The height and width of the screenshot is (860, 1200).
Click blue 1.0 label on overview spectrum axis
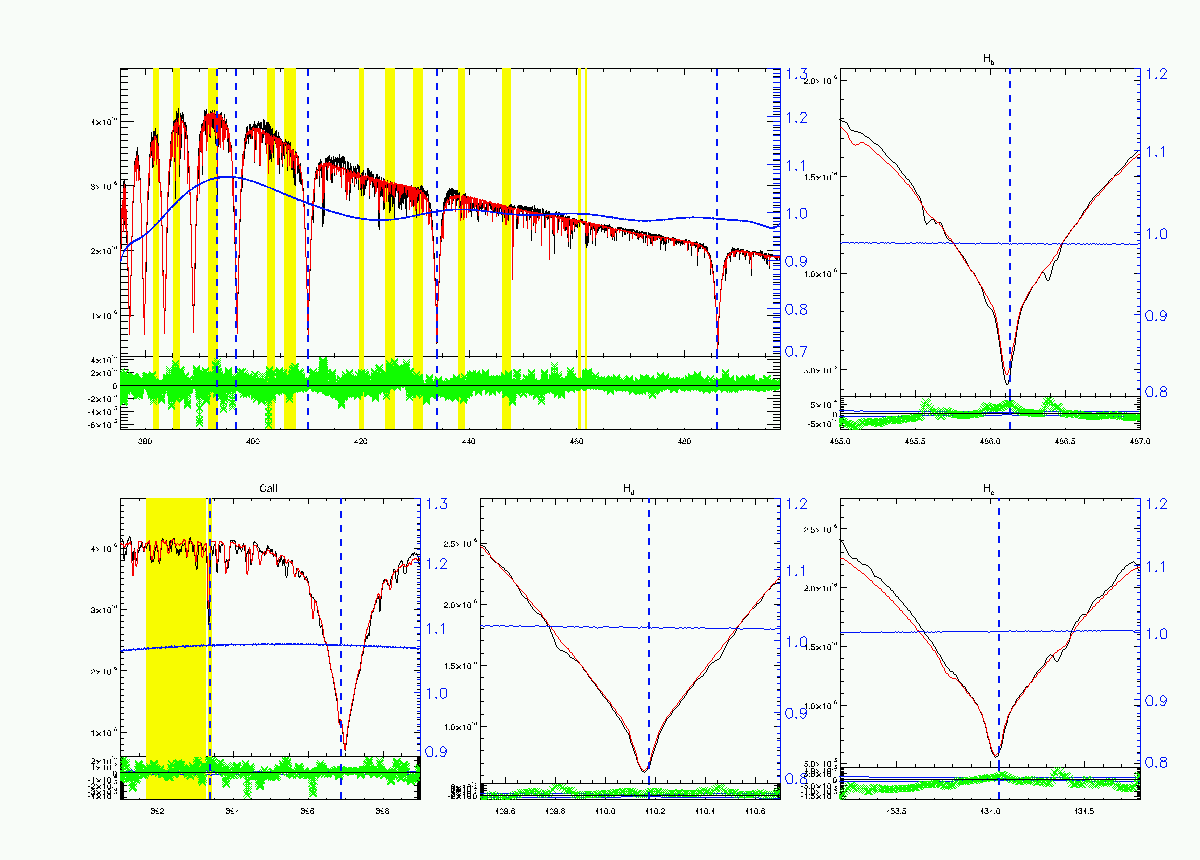point(797,213)
